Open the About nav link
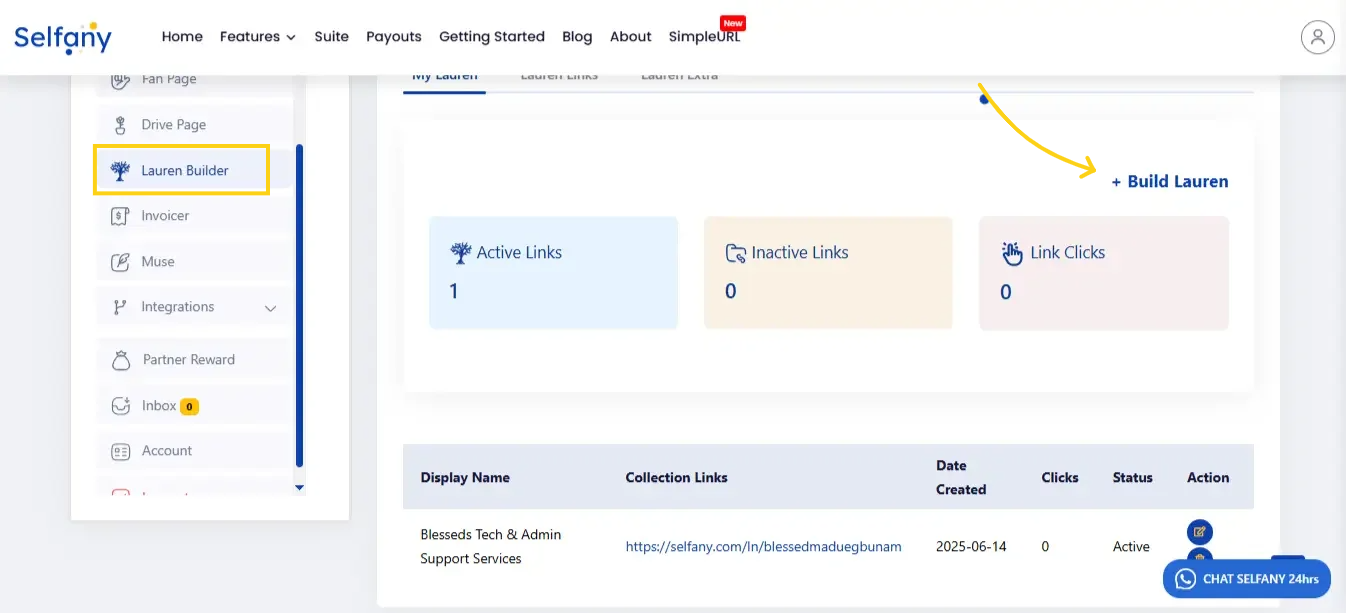1346x613 pixels. pos(631,37)
